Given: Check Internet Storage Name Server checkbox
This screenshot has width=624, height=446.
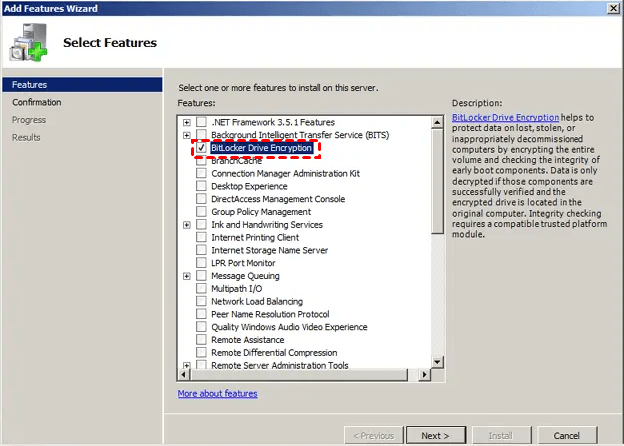Looking at the screenshot, I should (201, 250).
